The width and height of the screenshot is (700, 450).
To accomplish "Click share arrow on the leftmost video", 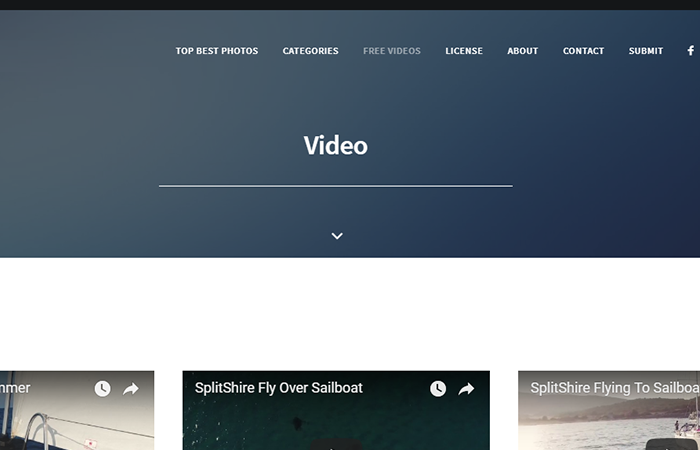I will 131,389.
